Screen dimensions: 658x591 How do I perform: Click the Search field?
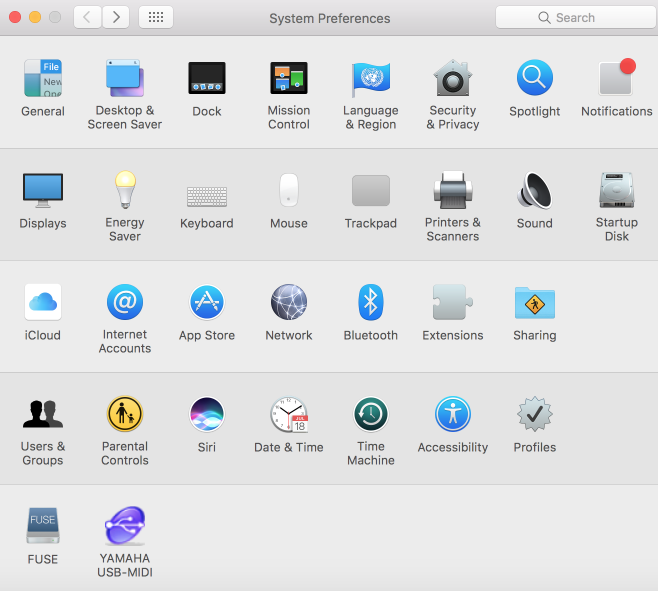(576, 17)
